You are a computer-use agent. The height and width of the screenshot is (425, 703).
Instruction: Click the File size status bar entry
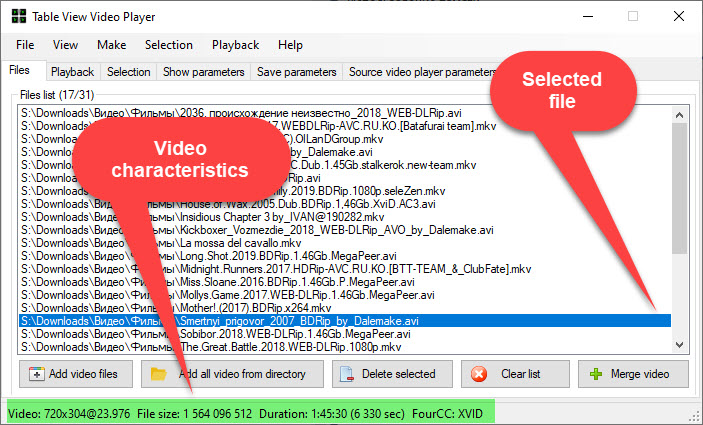(x=195, y=413)
